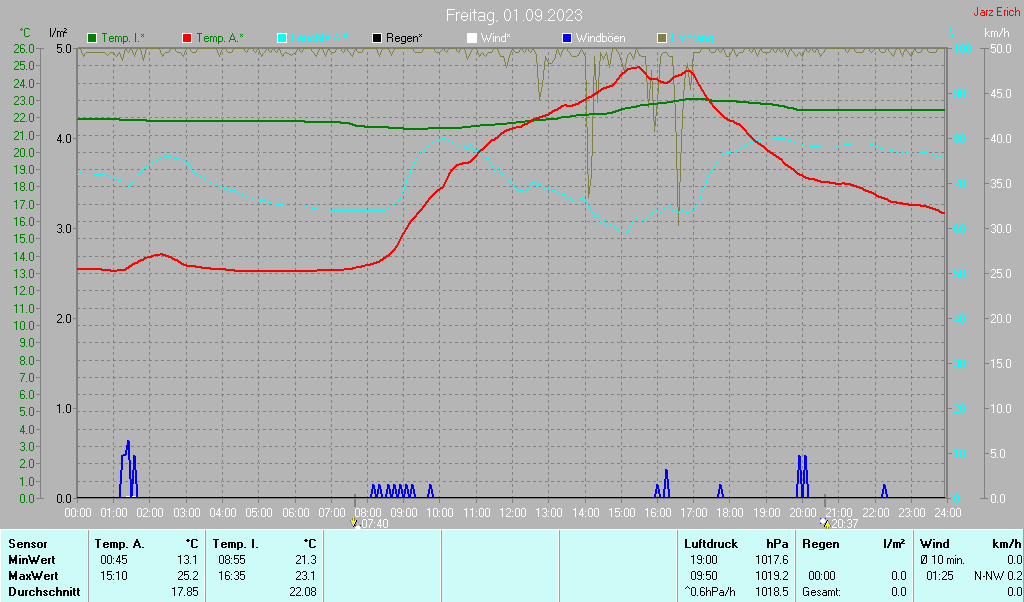This screenshot has height=602, width=1024.
Task: Click the sunrise marker at 07:40
Action: click(x=355, y=522)
